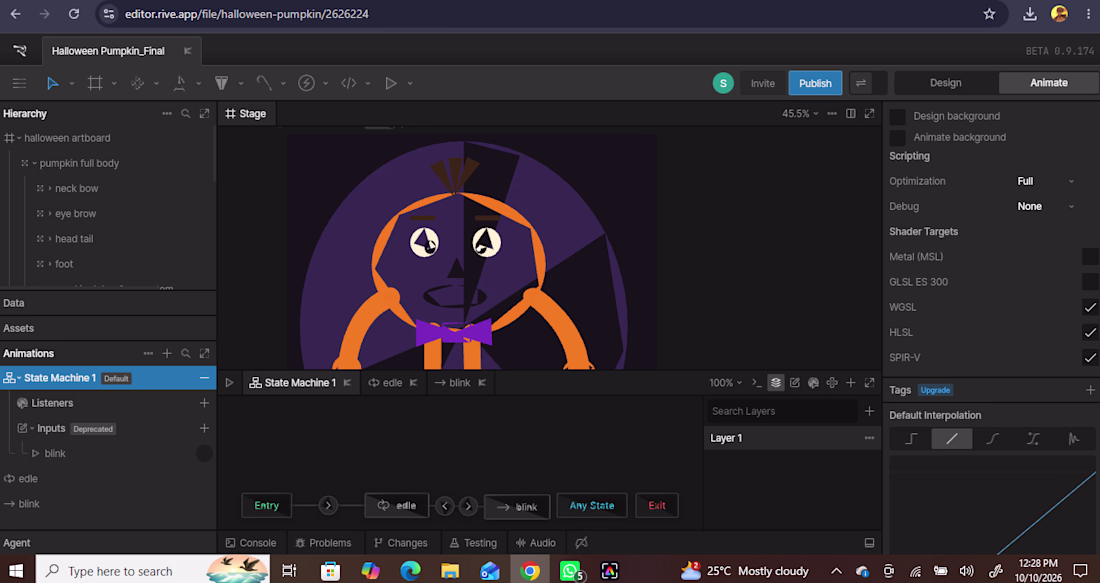Open the Optimization dropdown set to Full
1100x583 pixels.
[x=1045, y=181]
